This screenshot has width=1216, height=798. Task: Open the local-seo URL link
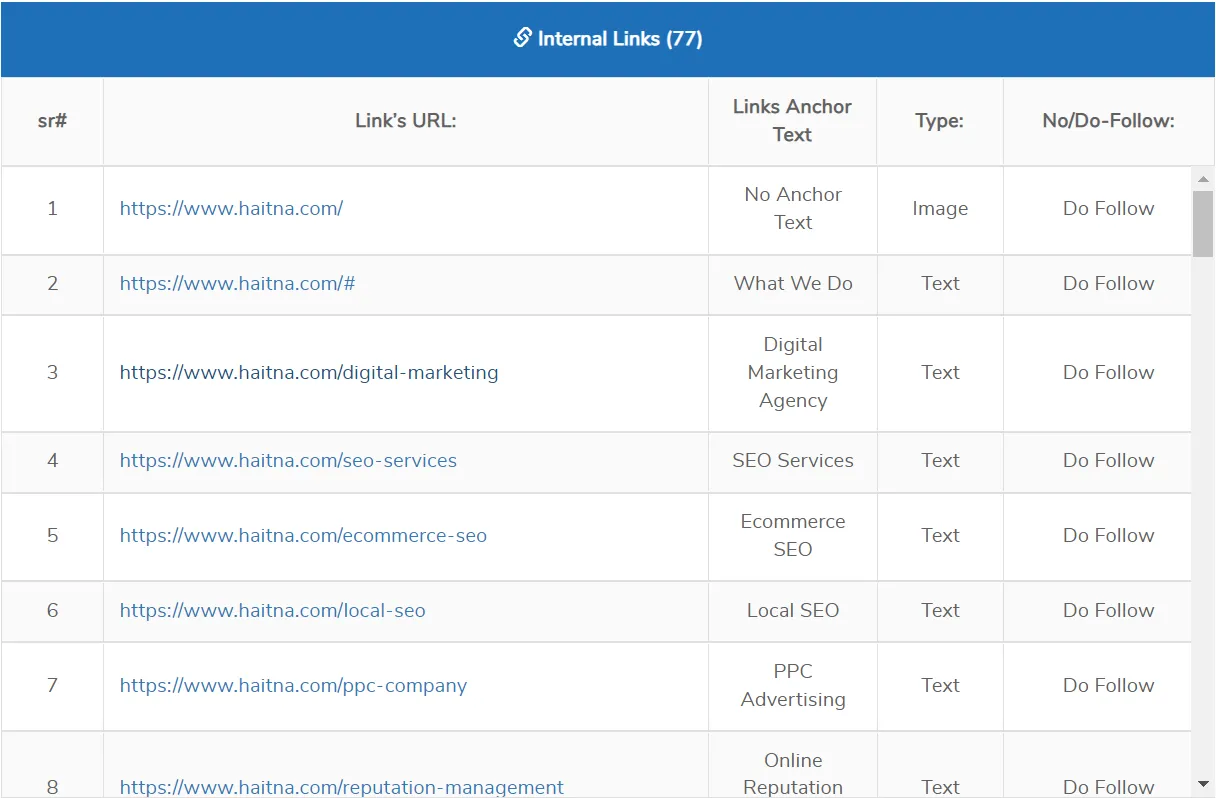tap(272, 610)
